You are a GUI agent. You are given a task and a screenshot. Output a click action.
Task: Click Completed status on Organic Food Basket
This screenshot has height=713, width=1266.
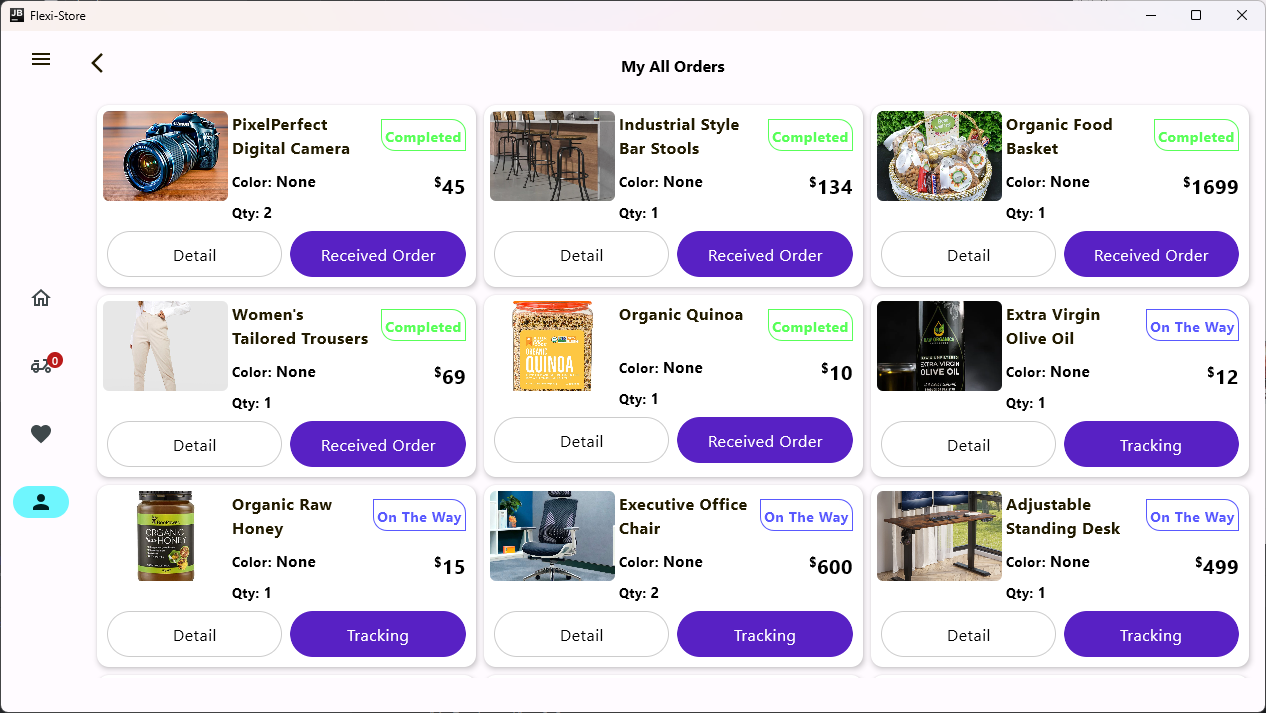point(1196,137)
